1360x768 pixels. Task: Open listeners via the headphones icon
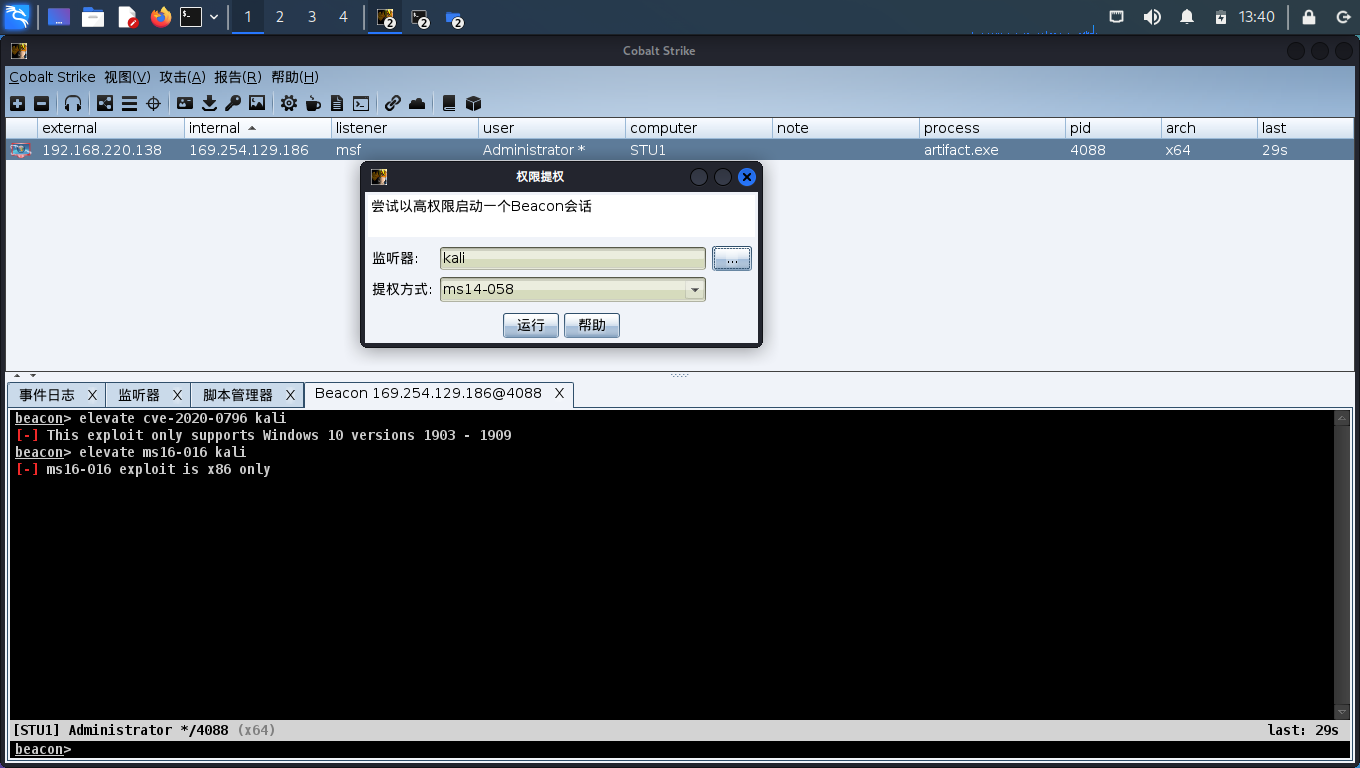(x=73, y=103)
